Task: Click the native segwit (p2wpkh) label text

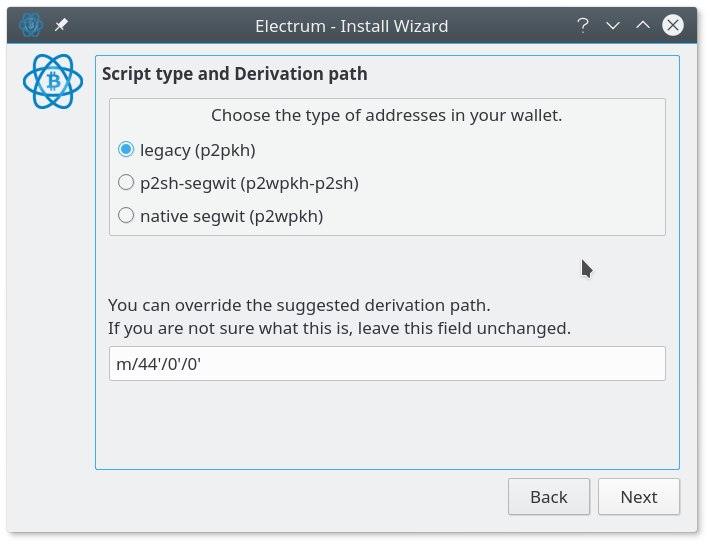Action: point(232,216)
